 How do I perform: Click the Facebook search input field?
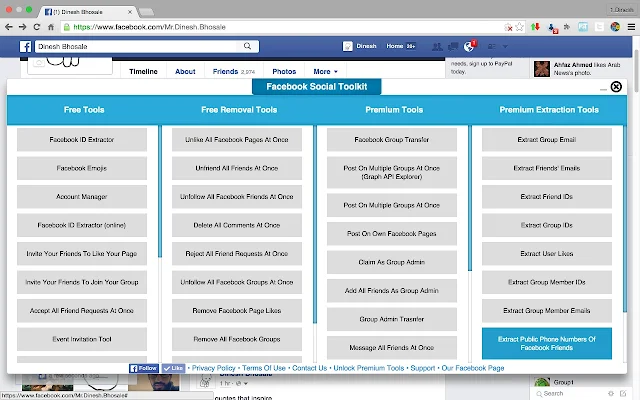[x=137, y=46]
